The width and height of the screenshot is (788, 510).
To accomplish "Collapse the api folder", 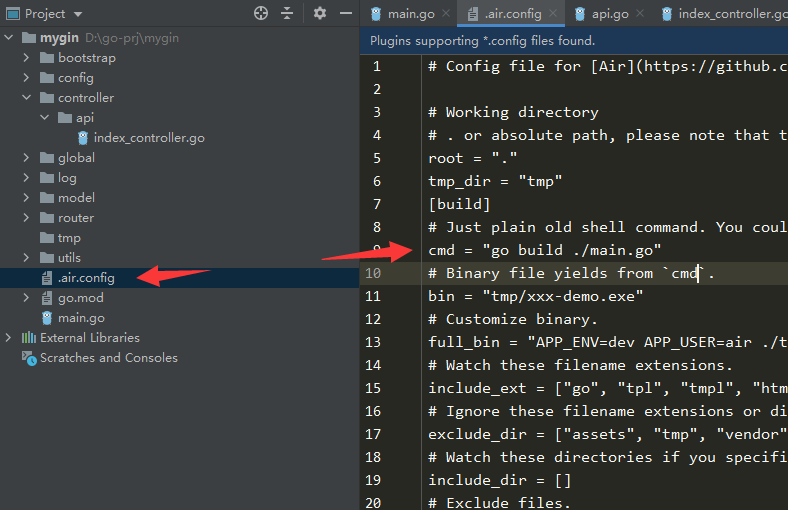I will (x=44, y=118).
